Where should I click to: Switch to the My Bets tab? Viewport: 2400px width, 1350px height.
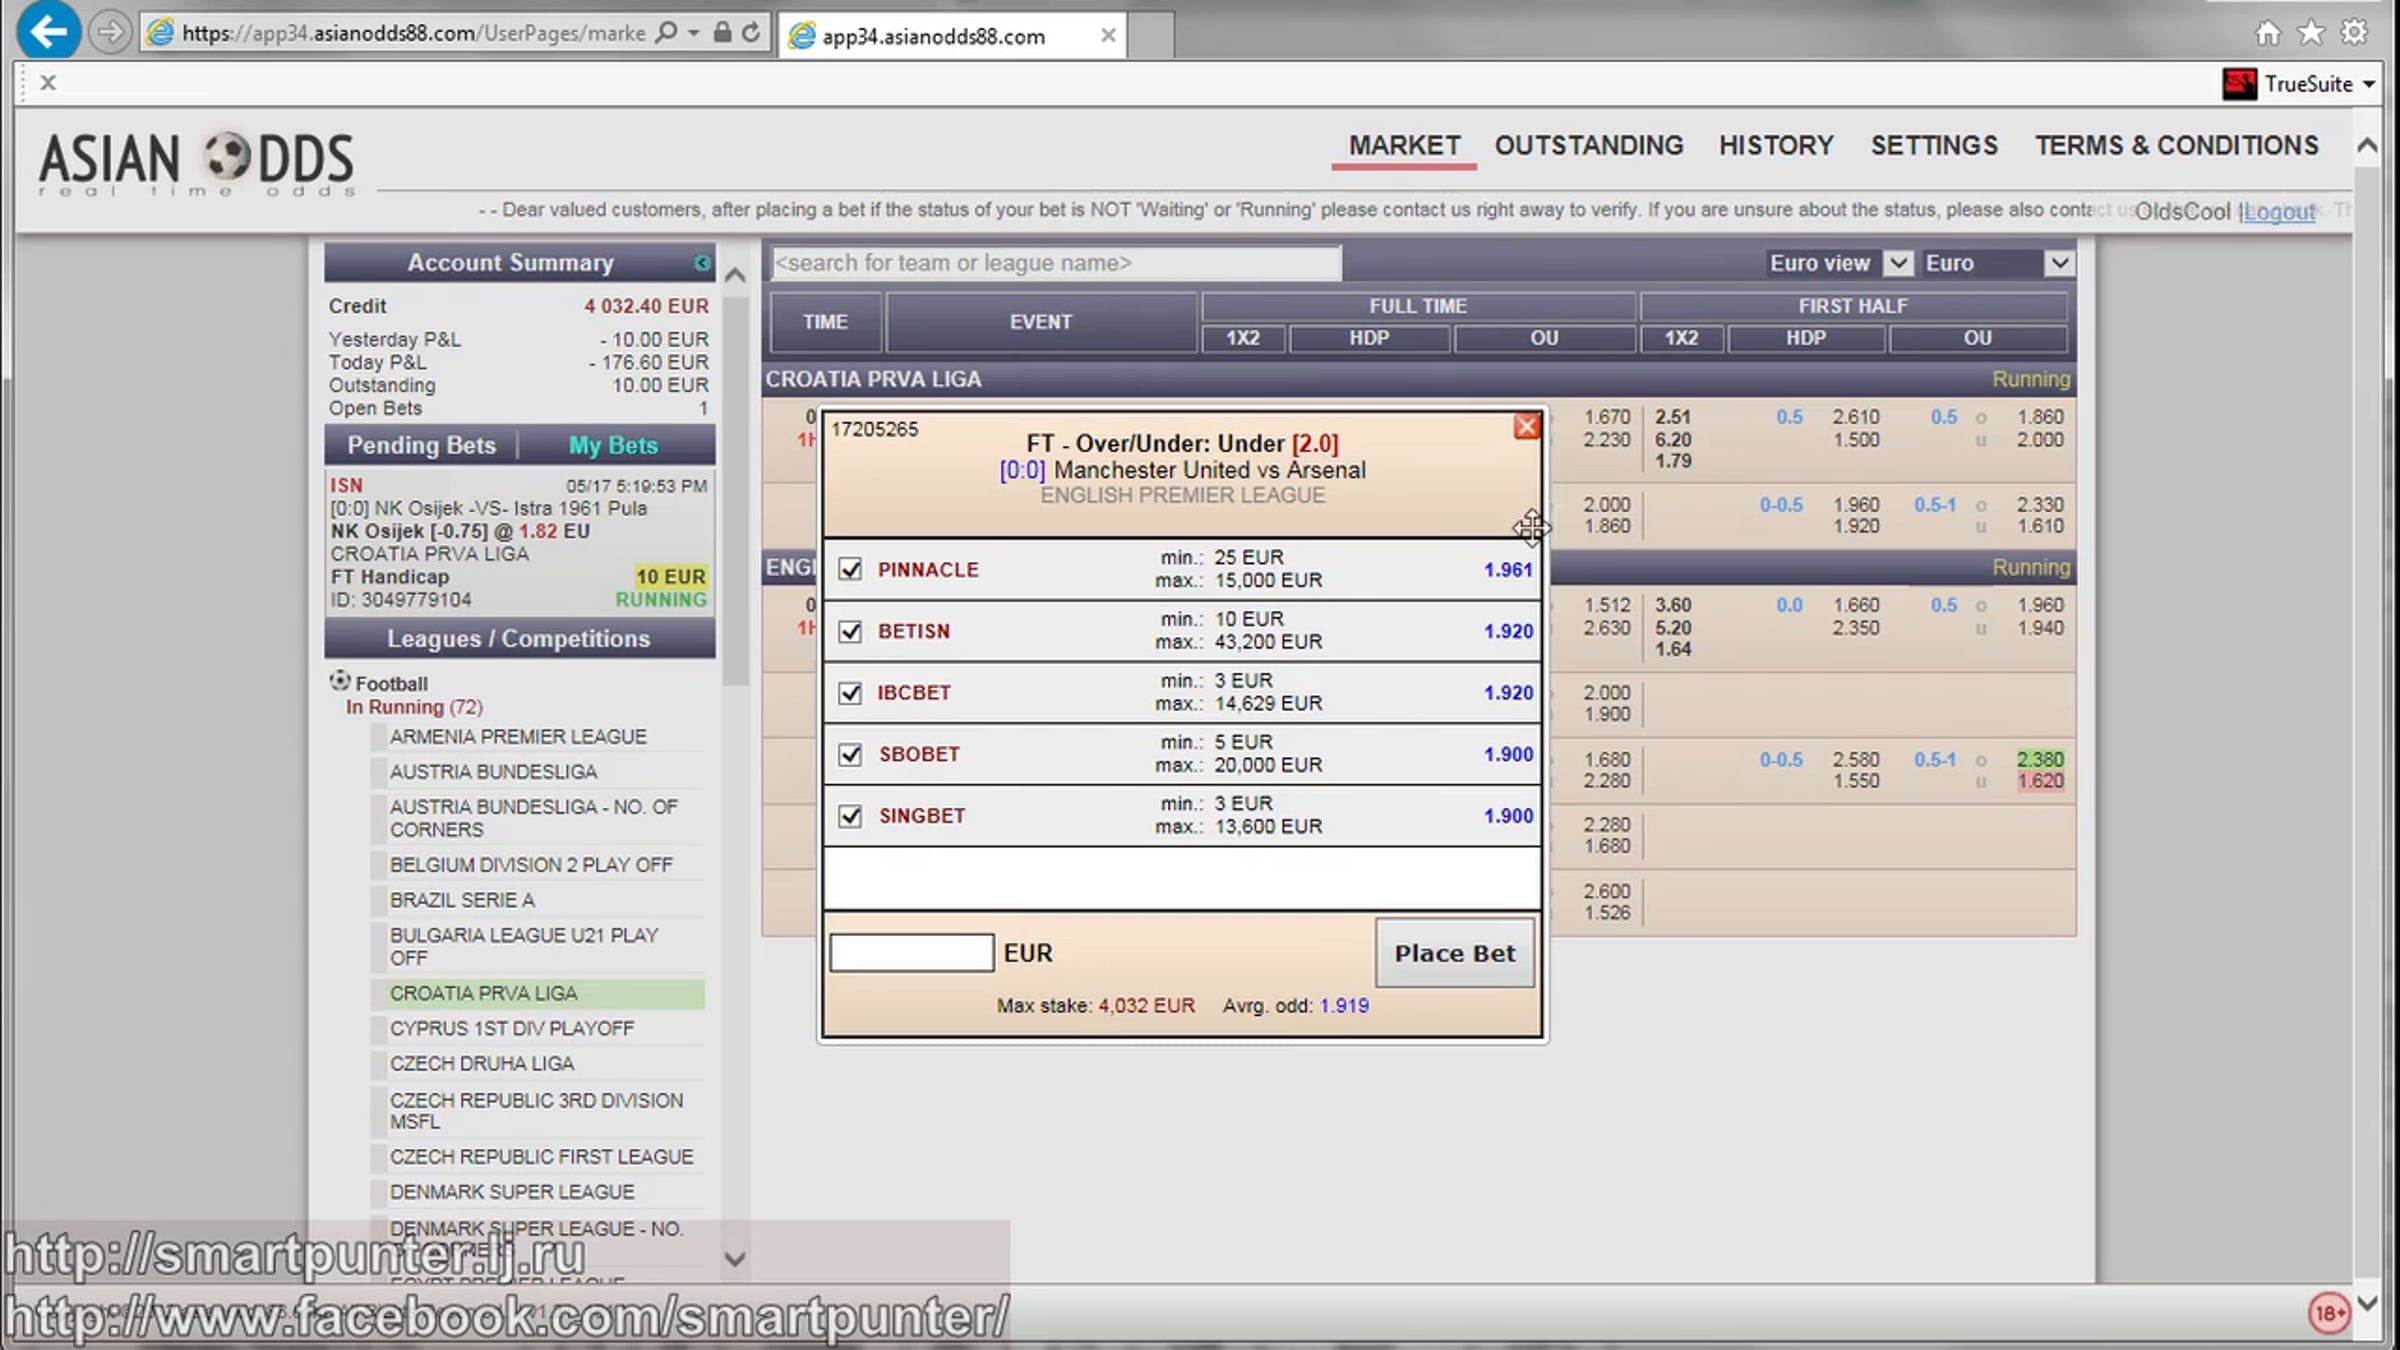(x=613, y=445)
